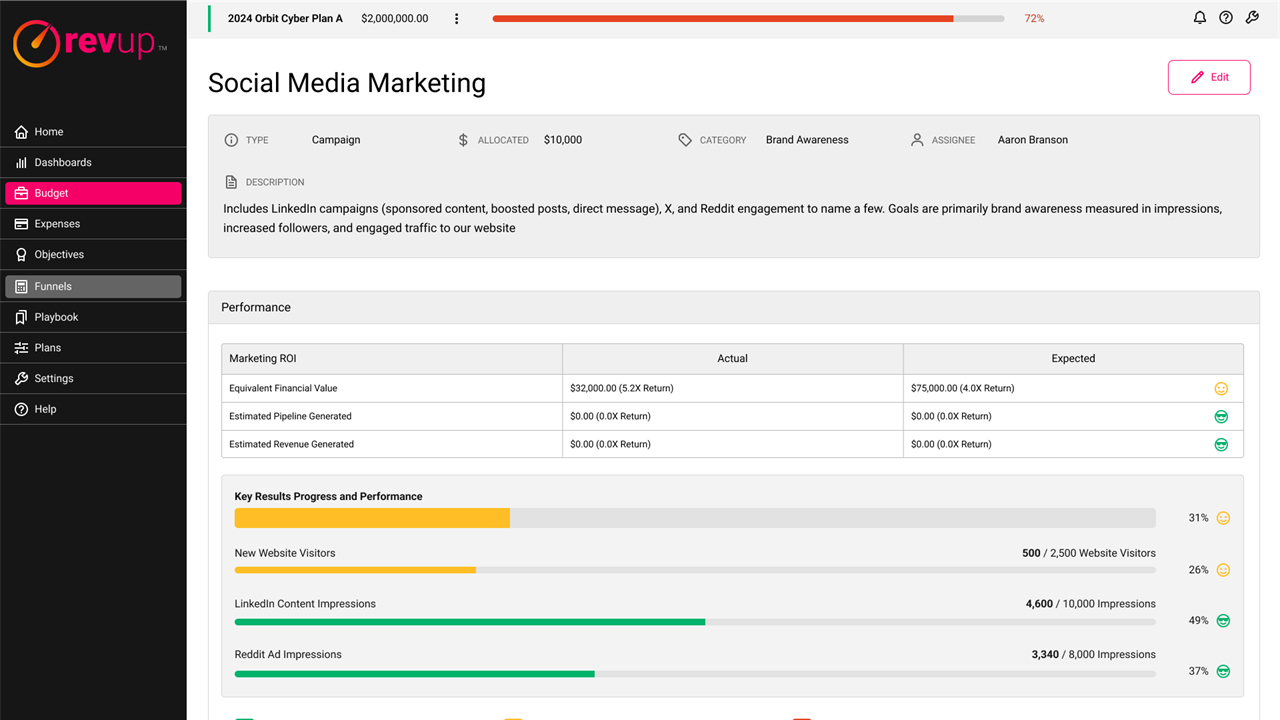
Task: Click the 2024 Orbit Cyber Plan A name
Action: (x=285, y=19)
